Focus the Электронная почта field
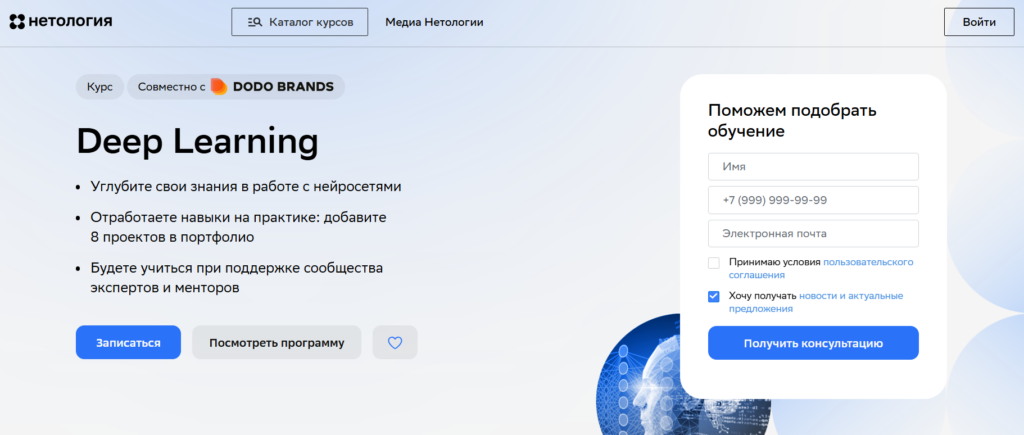The height and width of the screenshot is (435, 1024). click(x=813, y=233)
